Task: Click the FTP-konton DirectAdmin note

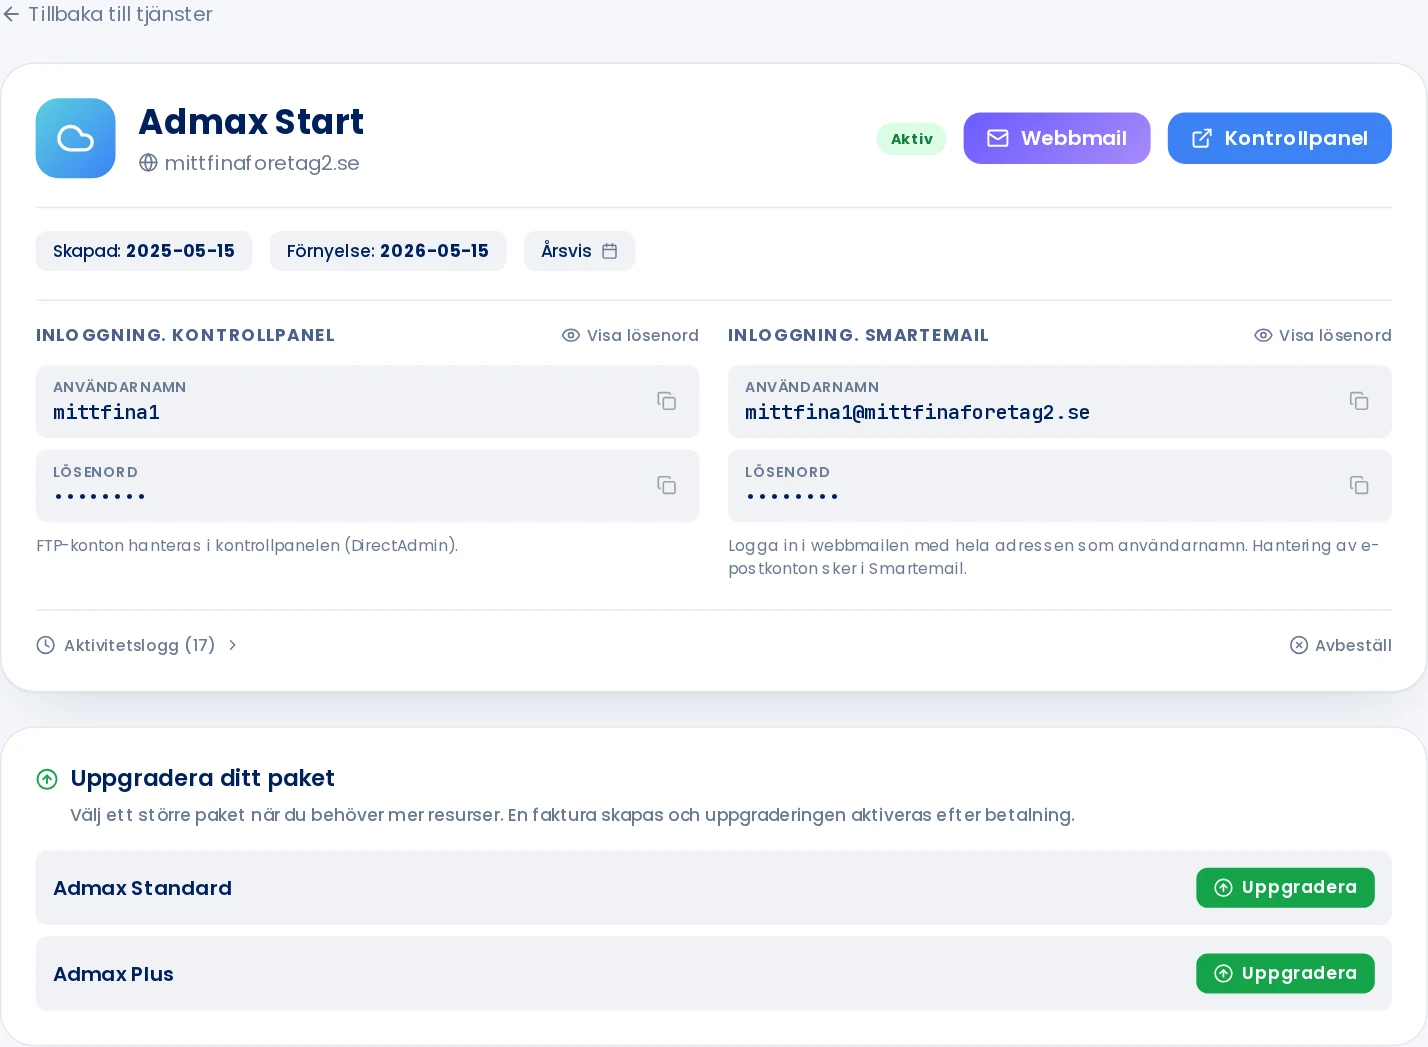Action: [x=247, y=545]
